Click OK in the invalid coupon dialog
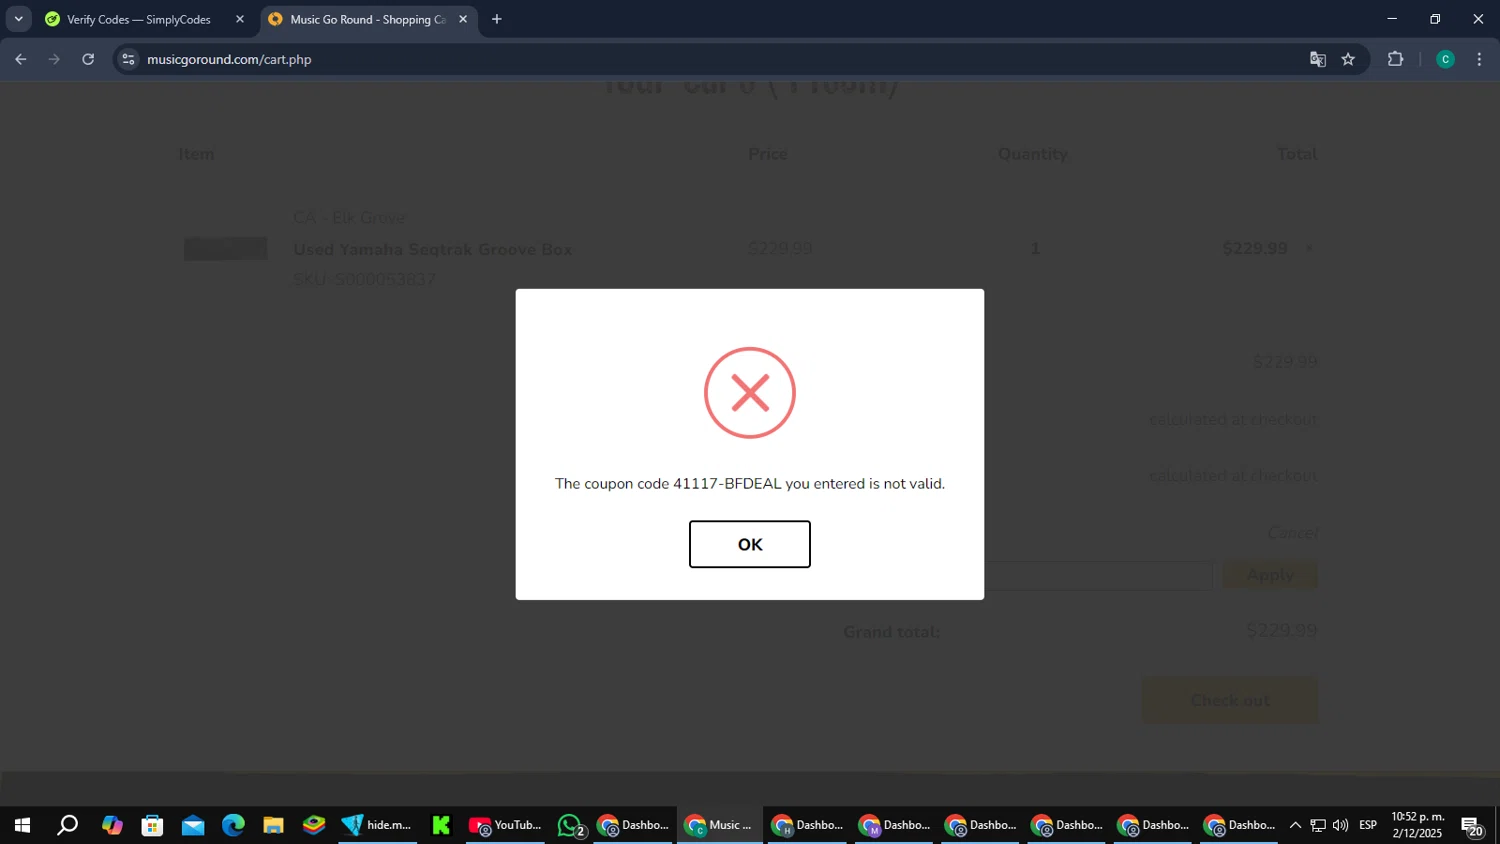 [x=749, y=544]
